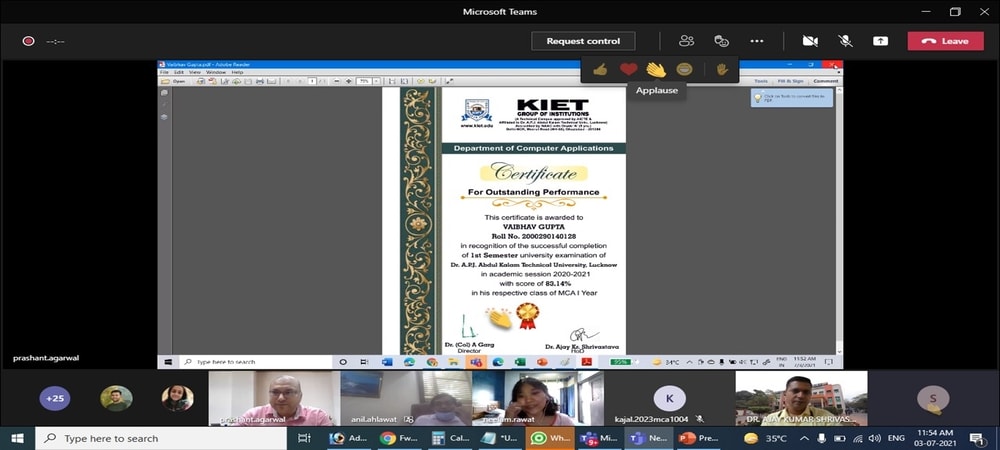This screenshot has height=450, width=1000.
Task: Send the Laugh reaction
Action: click(x=684, y=69)
